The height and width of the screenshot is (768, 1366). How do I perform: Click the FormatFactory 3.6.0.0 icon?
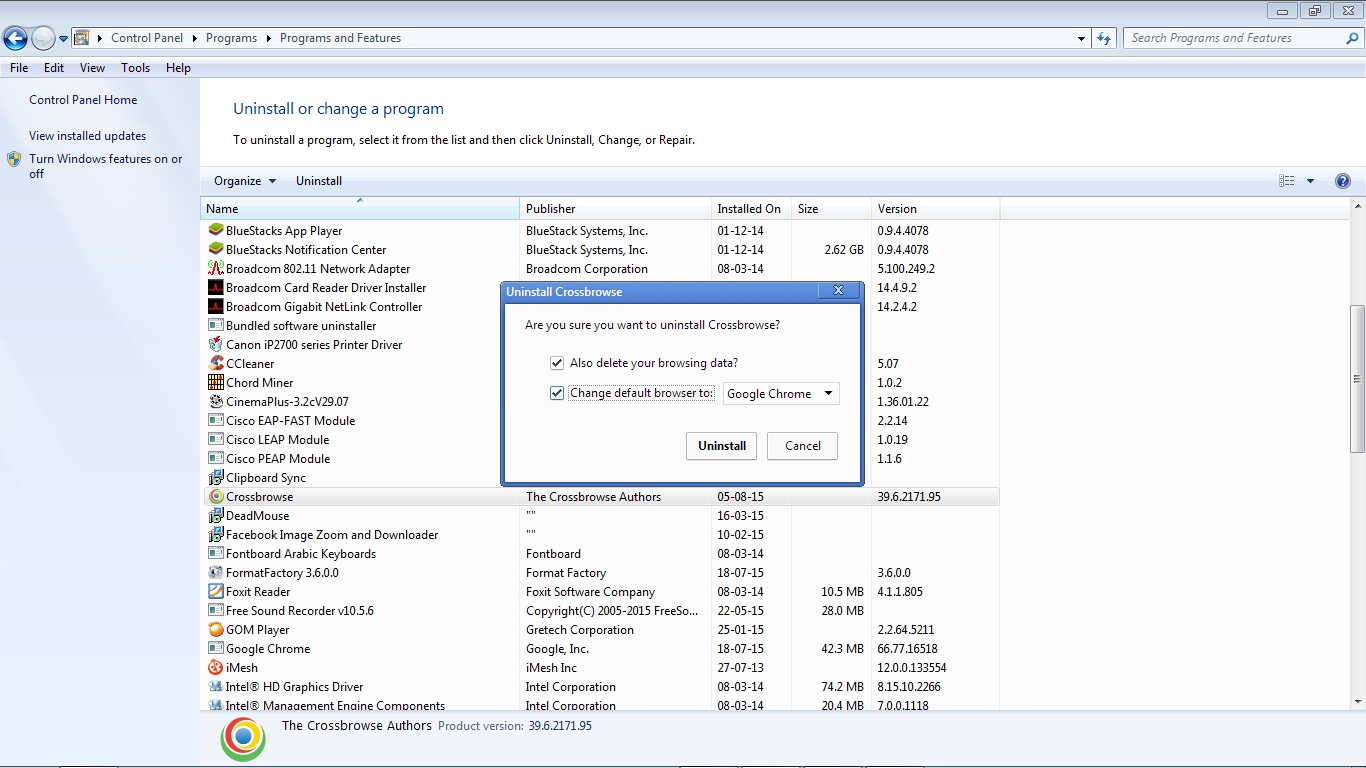216,573
